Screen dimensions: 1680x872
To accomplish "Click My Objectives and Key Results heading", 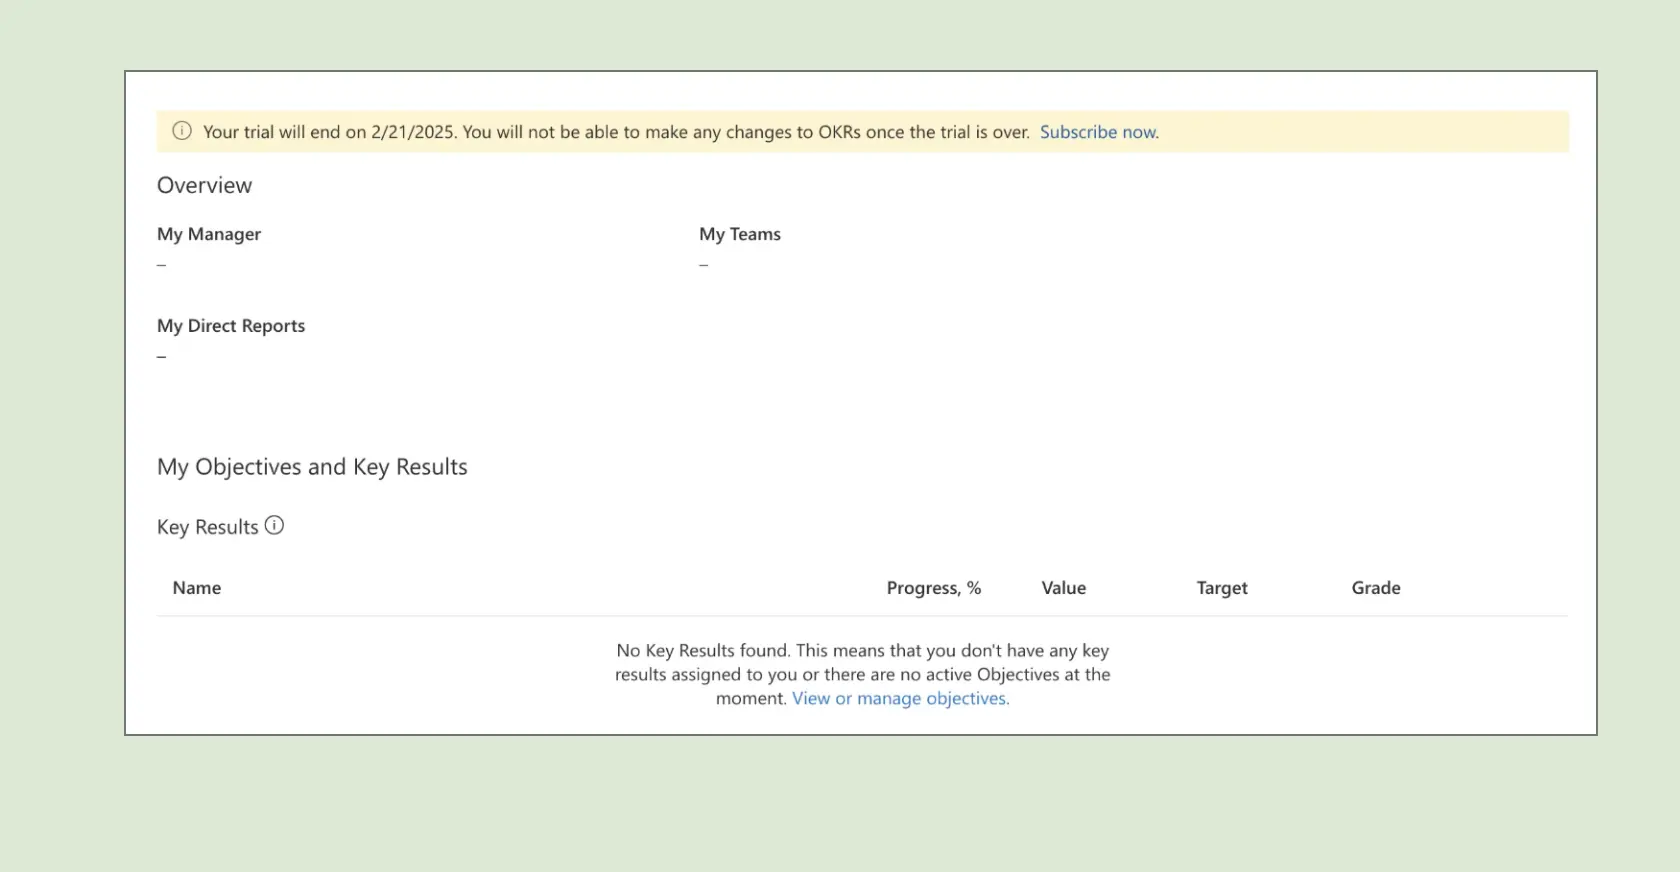I will [x=312, y=467].
